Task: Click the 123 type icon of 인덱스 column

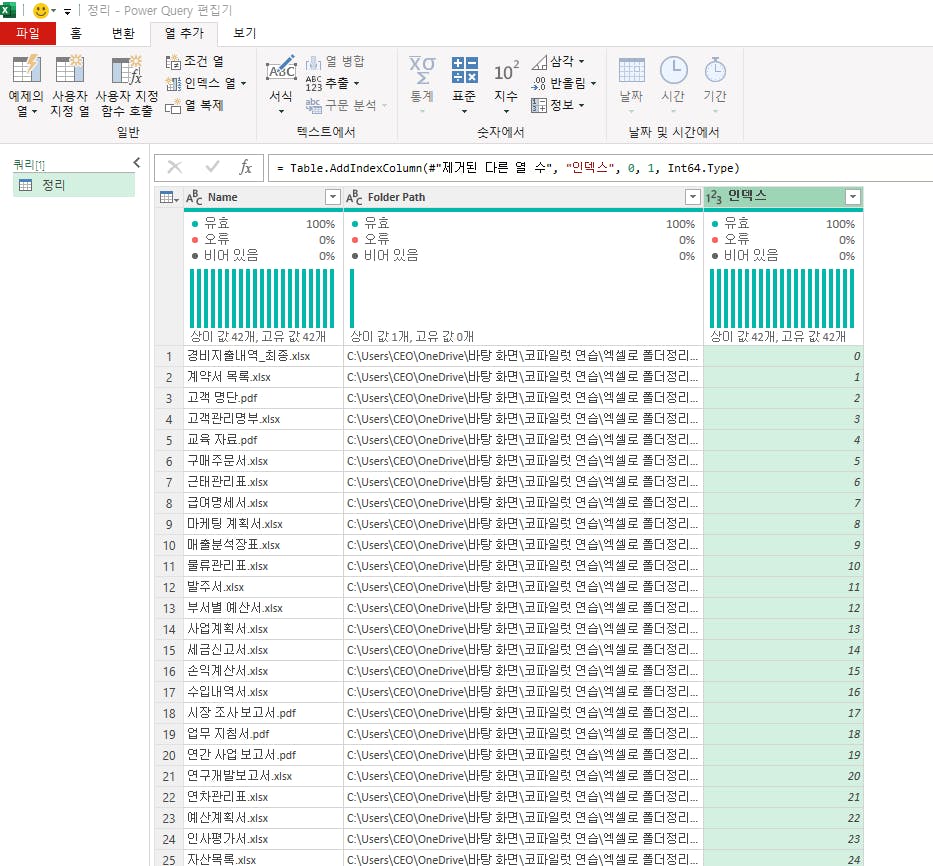Action: tap(713, 197)
